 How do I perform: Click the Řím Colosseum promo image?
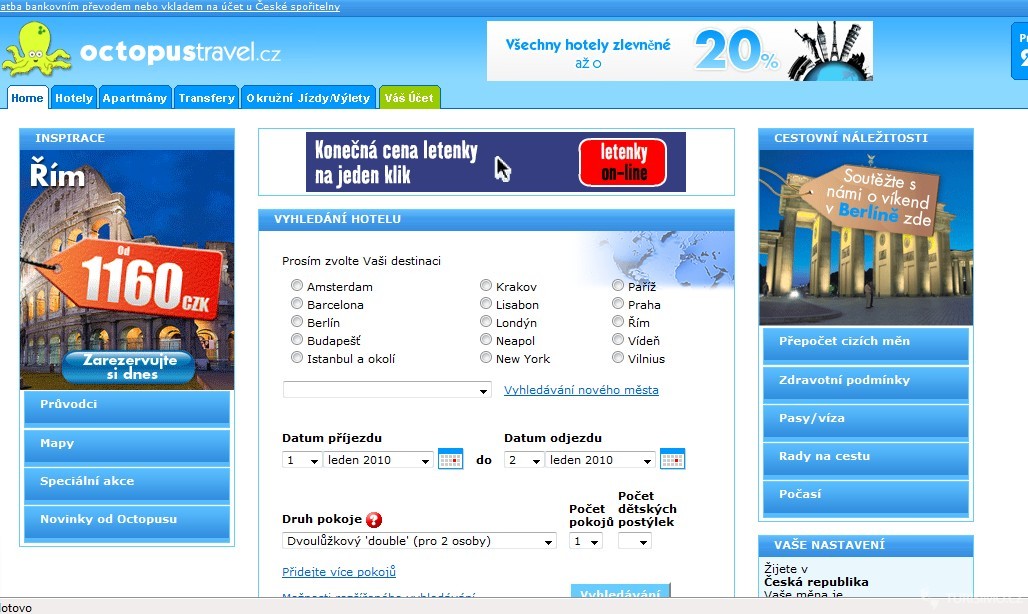(127, 270)
